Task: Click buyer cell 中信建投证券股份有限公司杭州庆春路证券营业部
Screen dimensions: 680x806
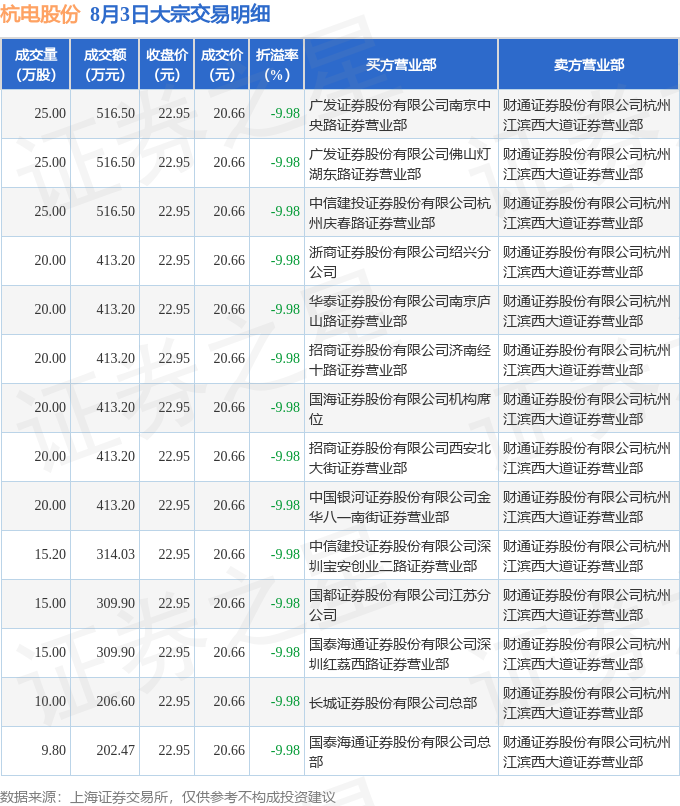Action: 401,213
